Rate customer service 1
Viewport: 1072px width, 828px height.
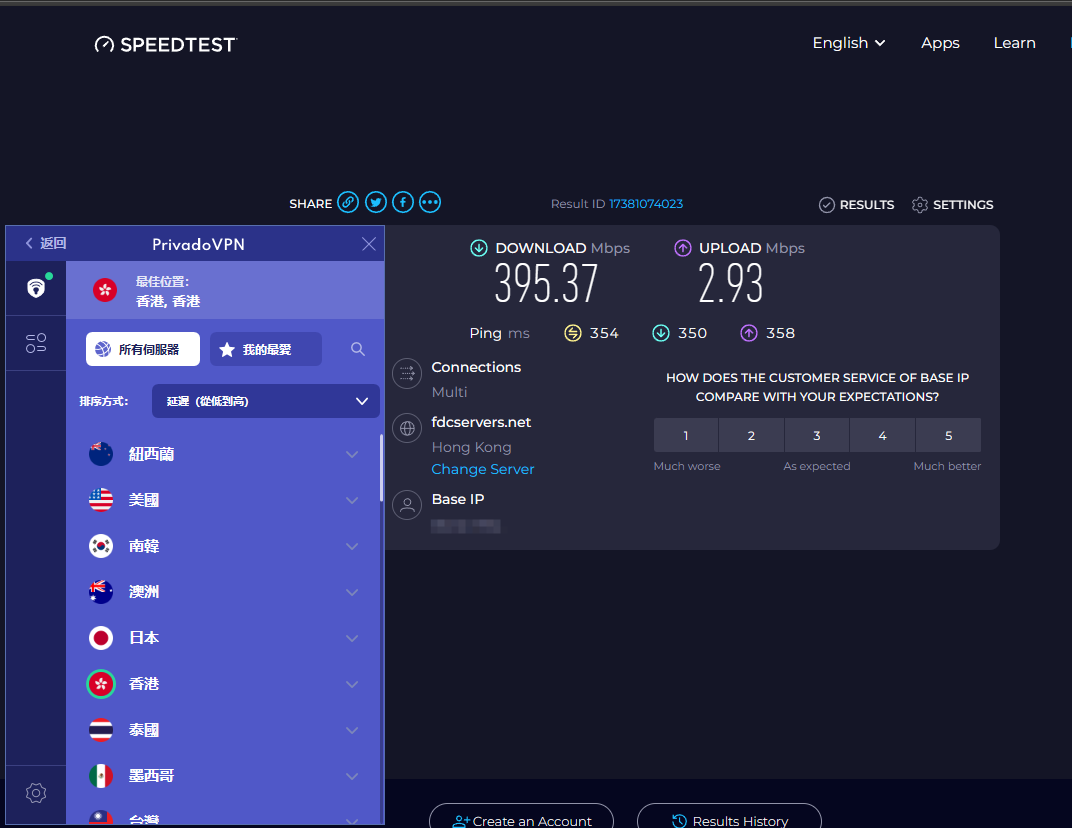coord(686,436)
